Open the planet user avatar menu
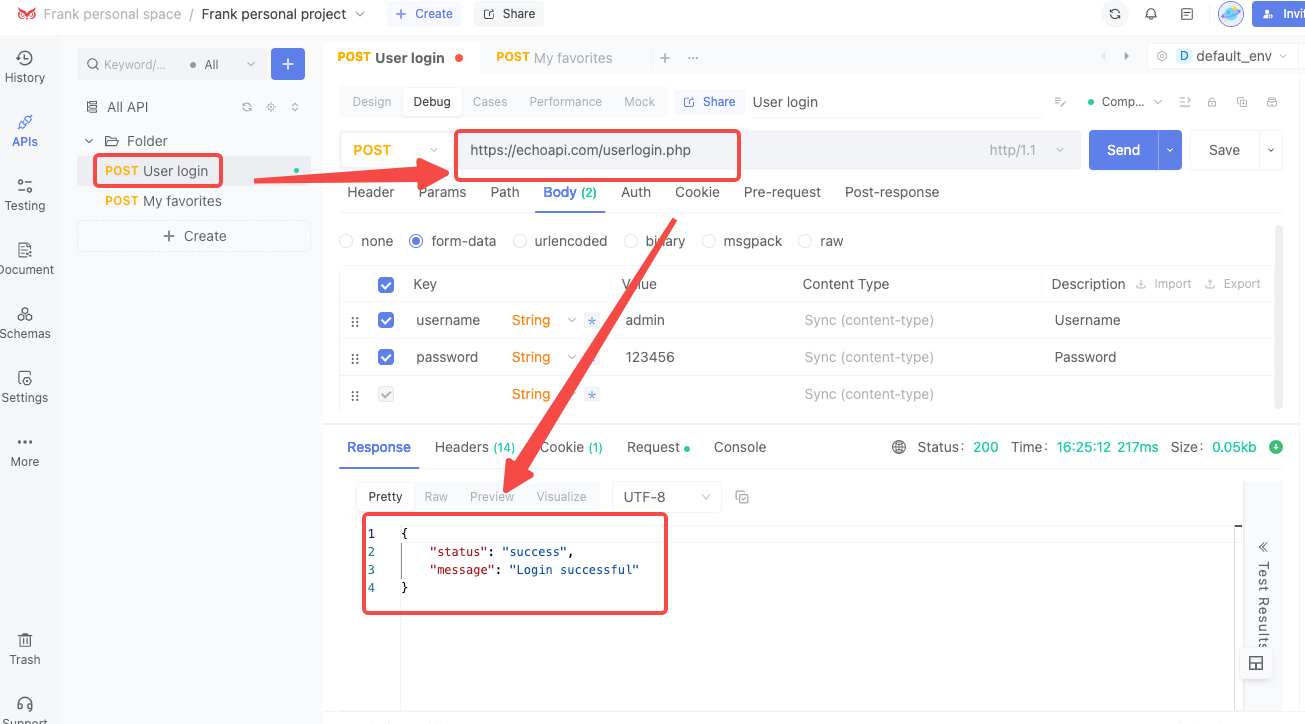Image resolution: width=1305 pixels, height=724 pixels. tap(1230, 14)
